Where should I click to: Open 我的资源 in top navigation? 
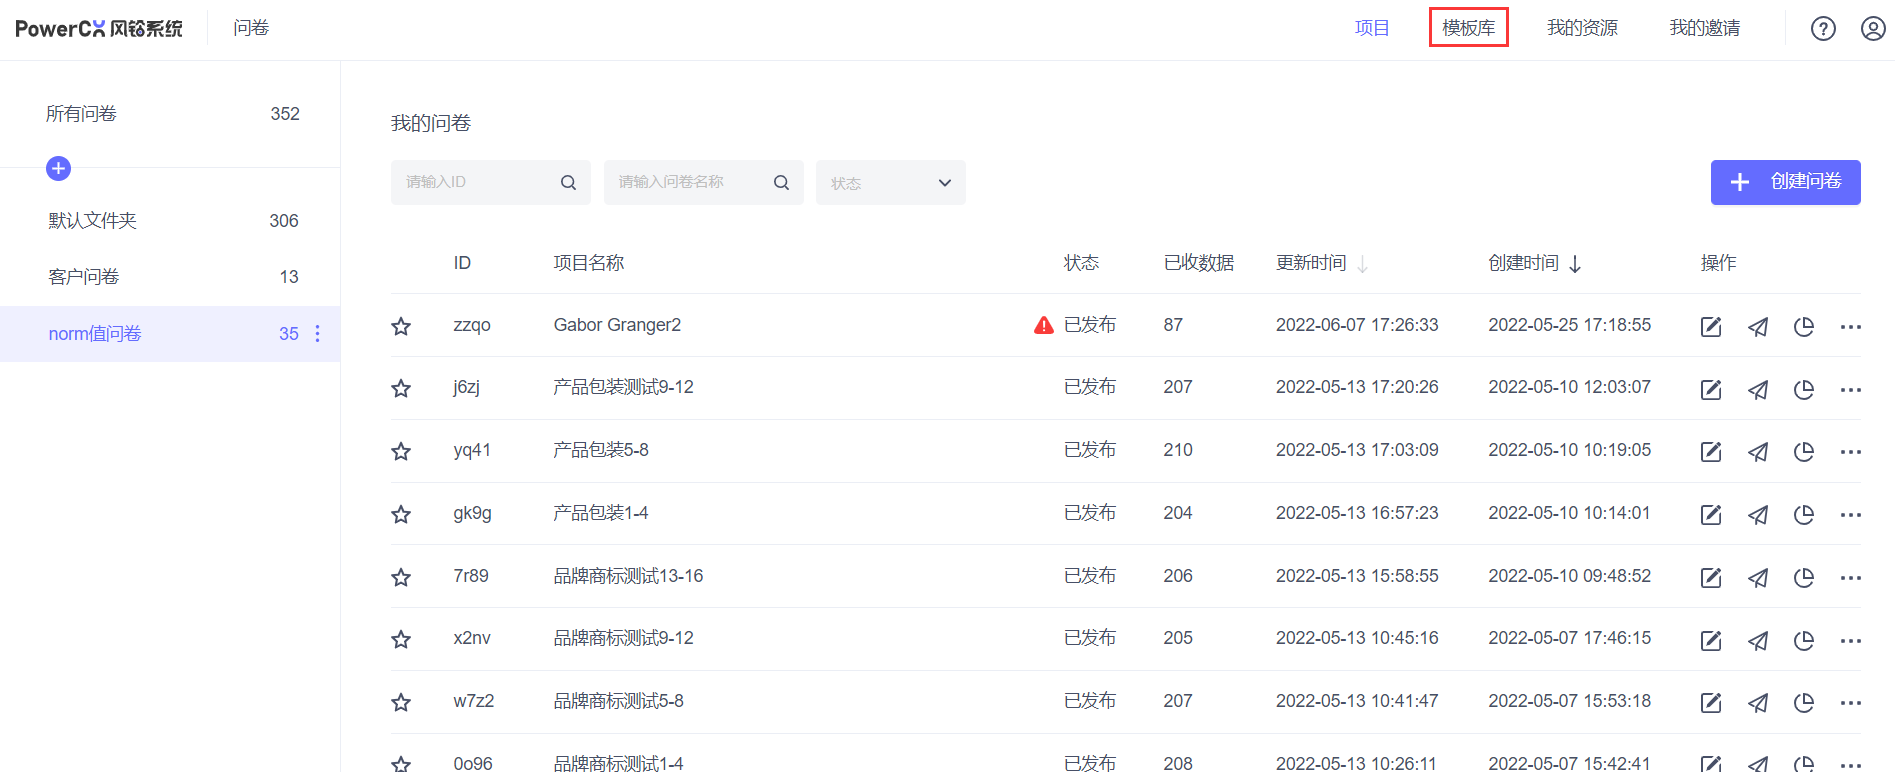(x=1581, y=28)
